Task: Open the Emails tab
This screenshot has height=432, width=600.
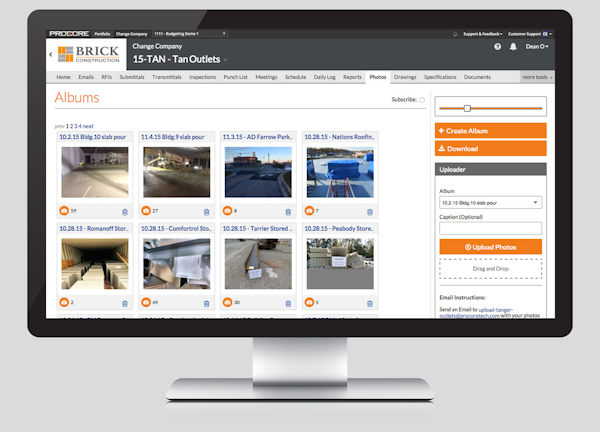Action: [x=86, y=77]
